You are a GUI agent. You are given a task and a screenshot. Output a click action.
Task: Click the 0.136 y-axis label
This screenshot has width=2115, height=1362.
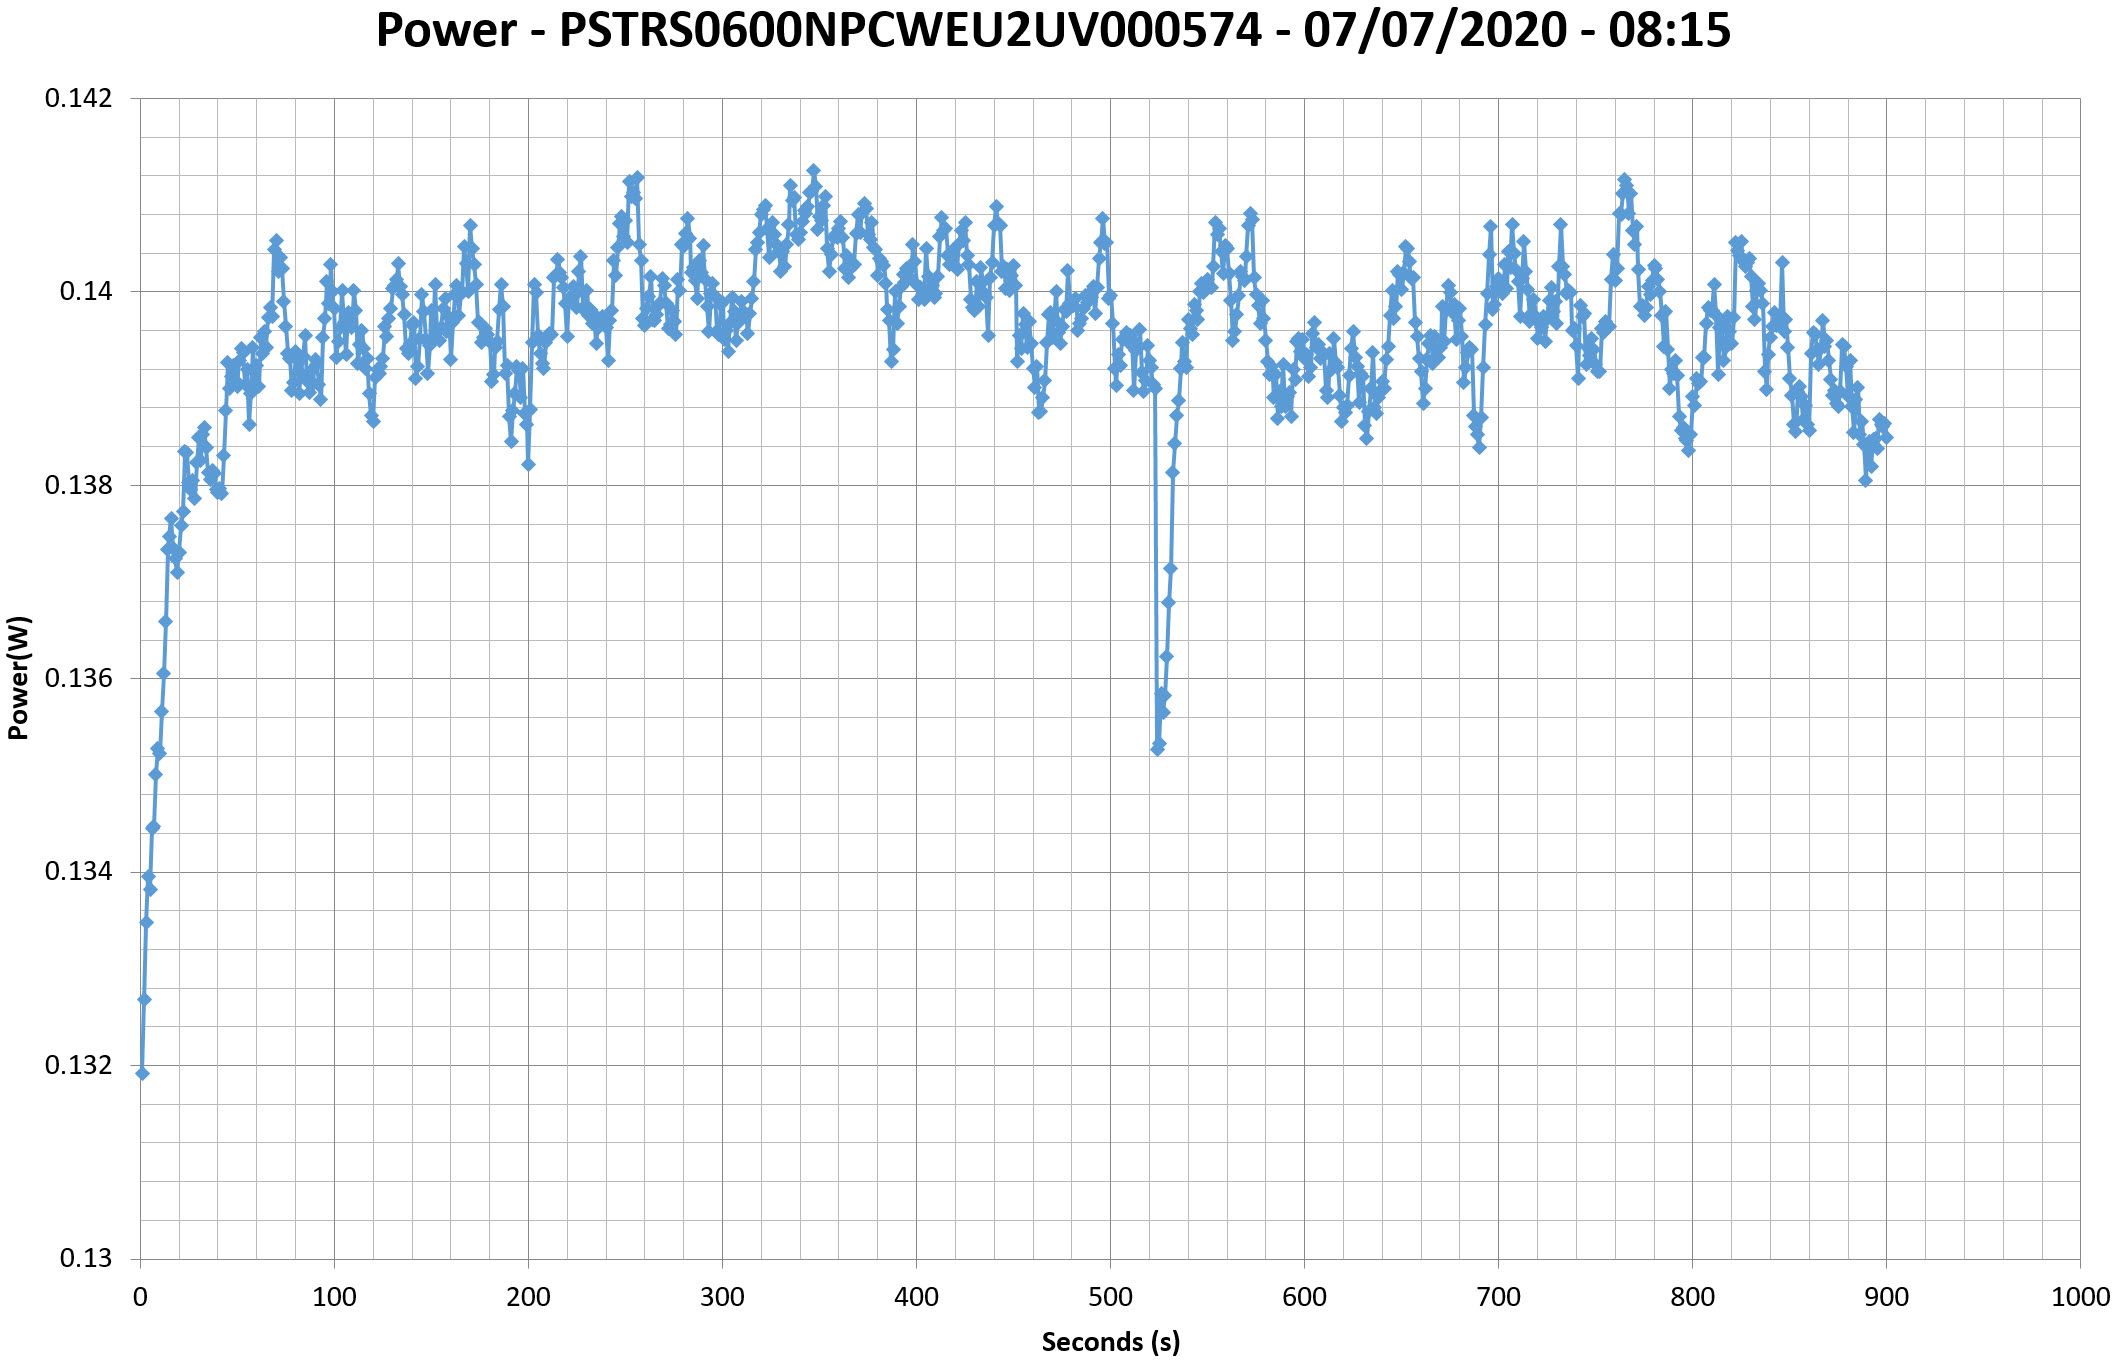click(78, 678)
